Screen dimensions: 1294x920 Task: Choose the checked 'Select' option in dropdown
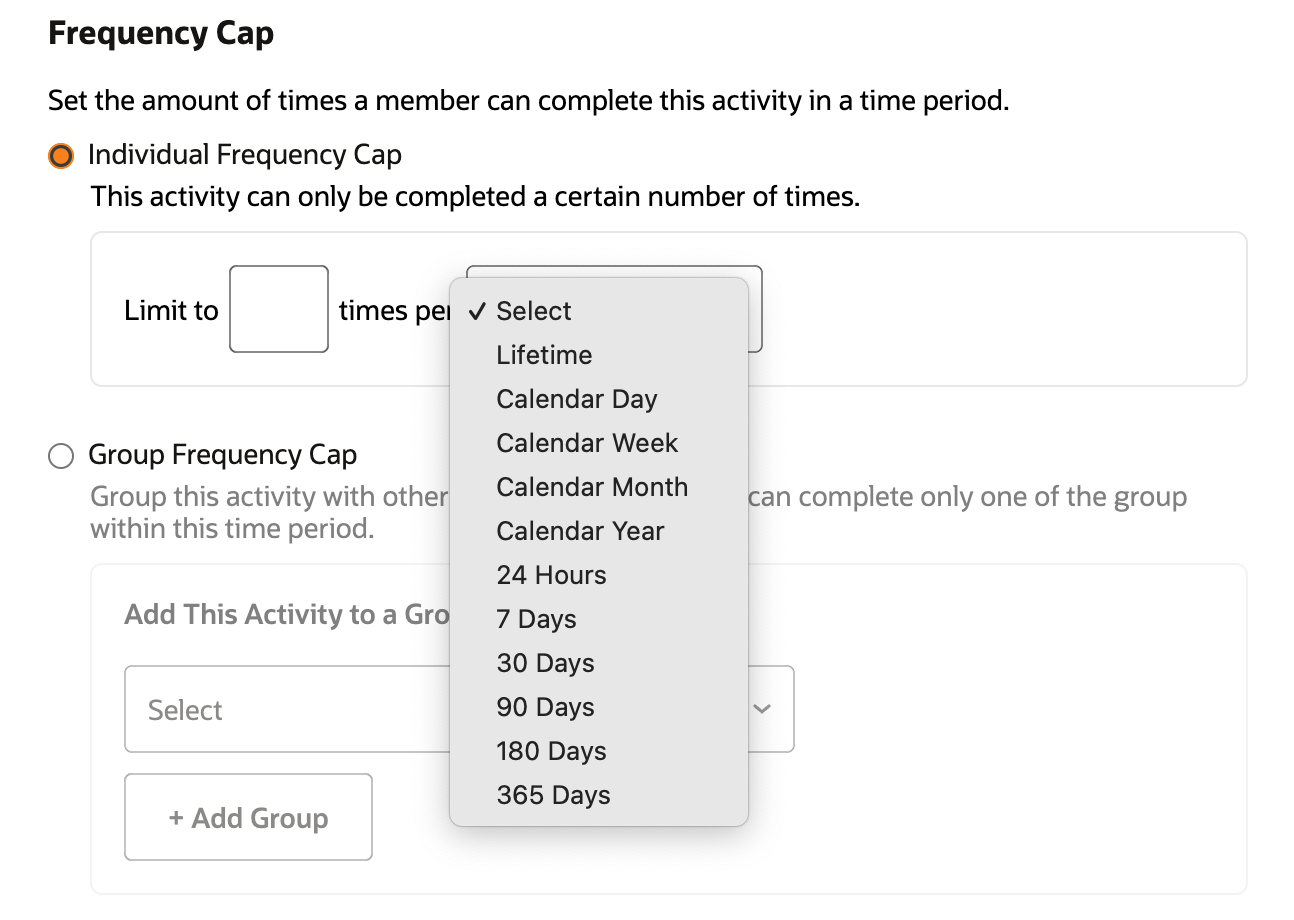point(534,311)
